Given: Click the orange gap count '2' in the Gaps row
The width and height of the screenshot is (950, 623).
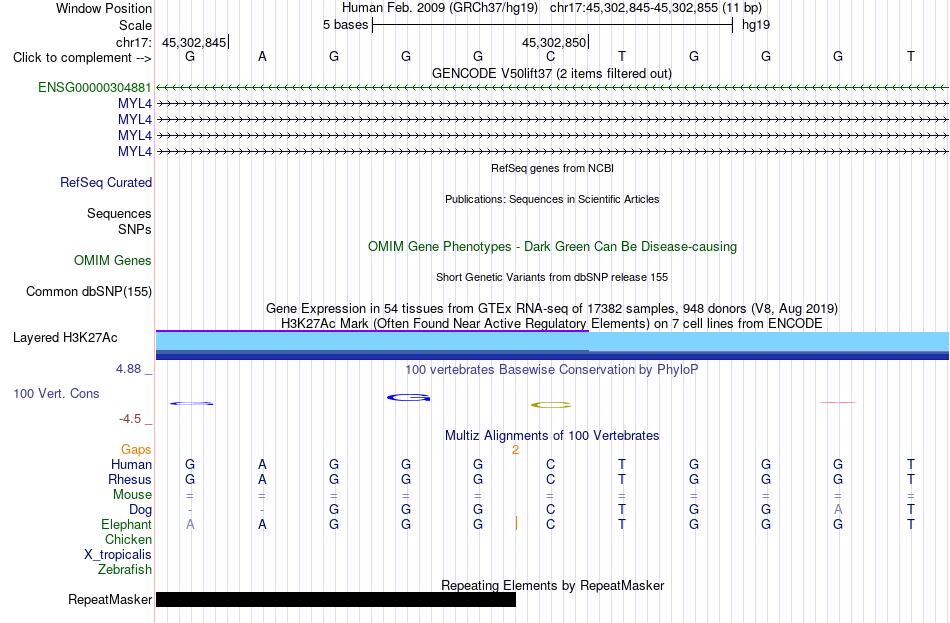Looking at the screenshot, I should 515,450.
